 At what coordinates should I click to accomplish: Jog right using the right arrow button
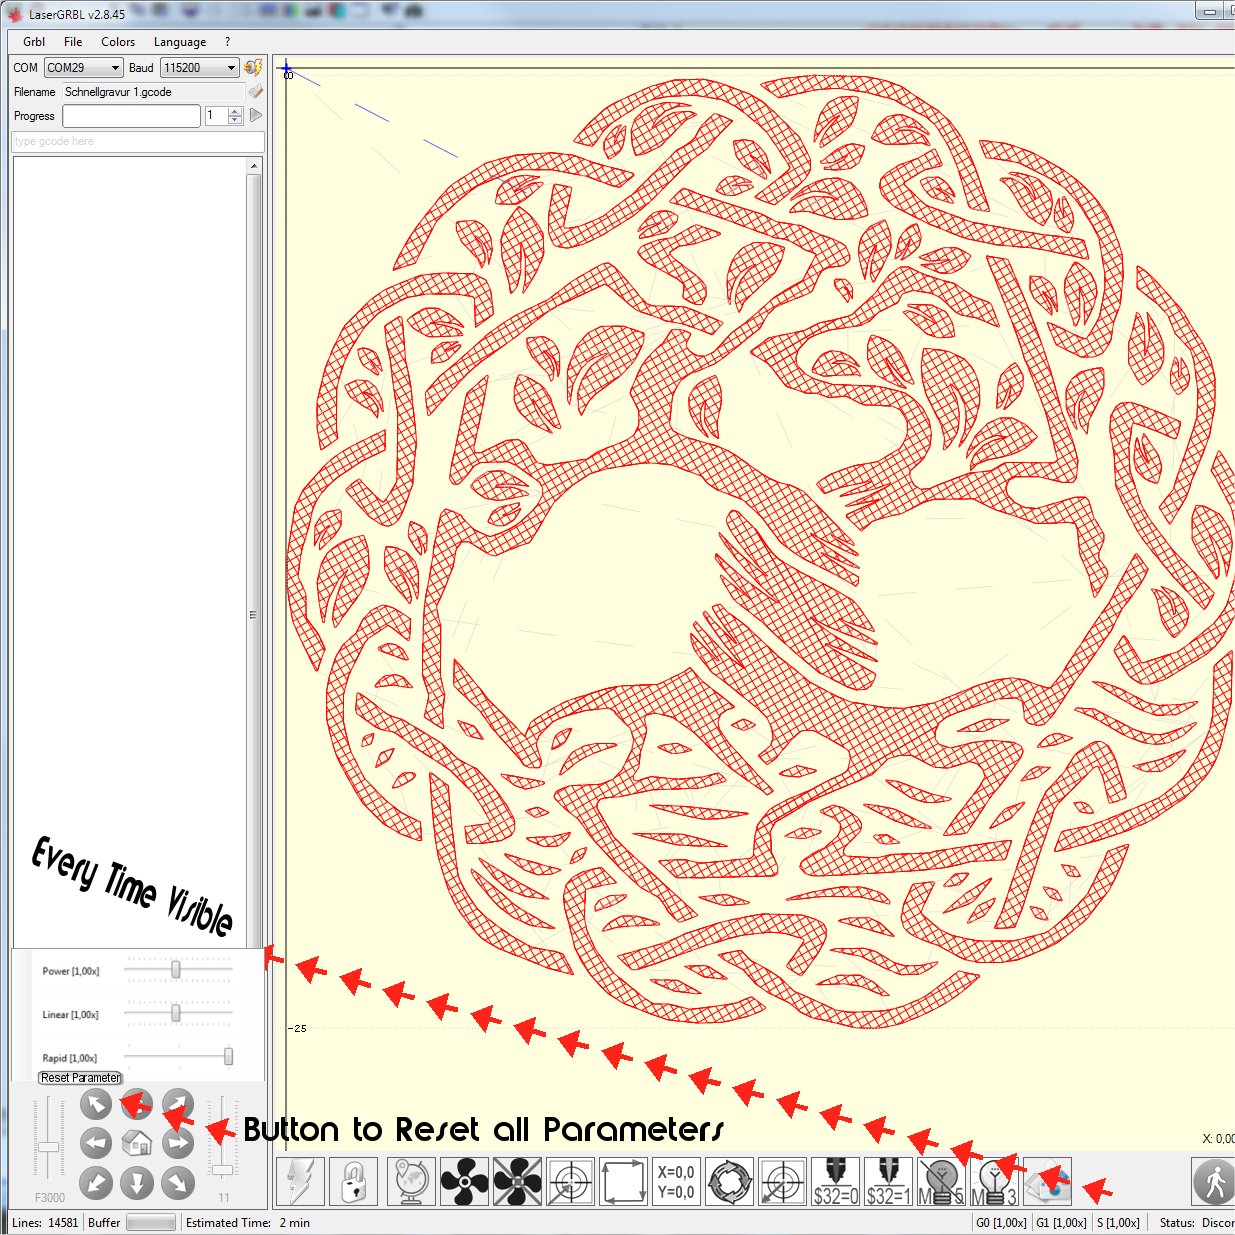tap(178, 1143)
